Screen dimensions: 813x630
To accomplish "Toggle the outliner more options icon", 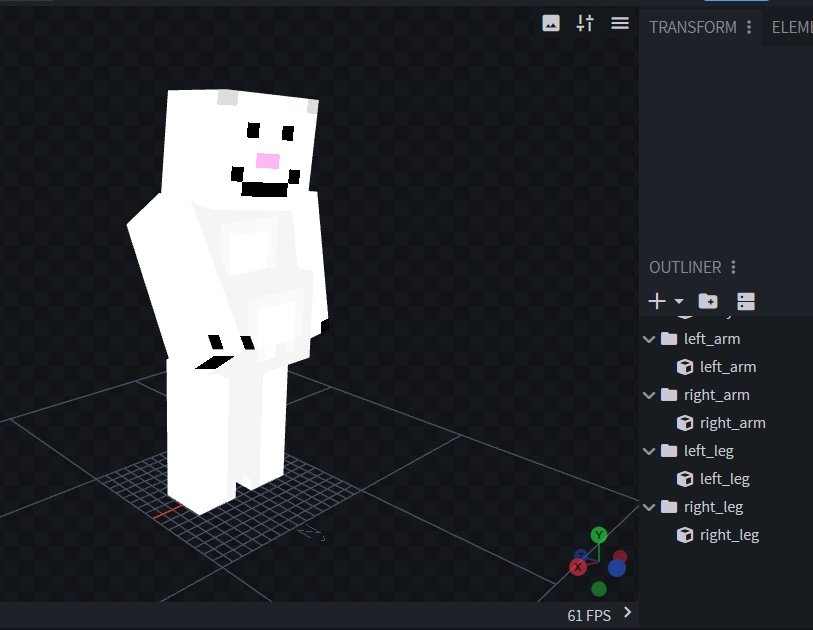I will click(x=746, y=301).
